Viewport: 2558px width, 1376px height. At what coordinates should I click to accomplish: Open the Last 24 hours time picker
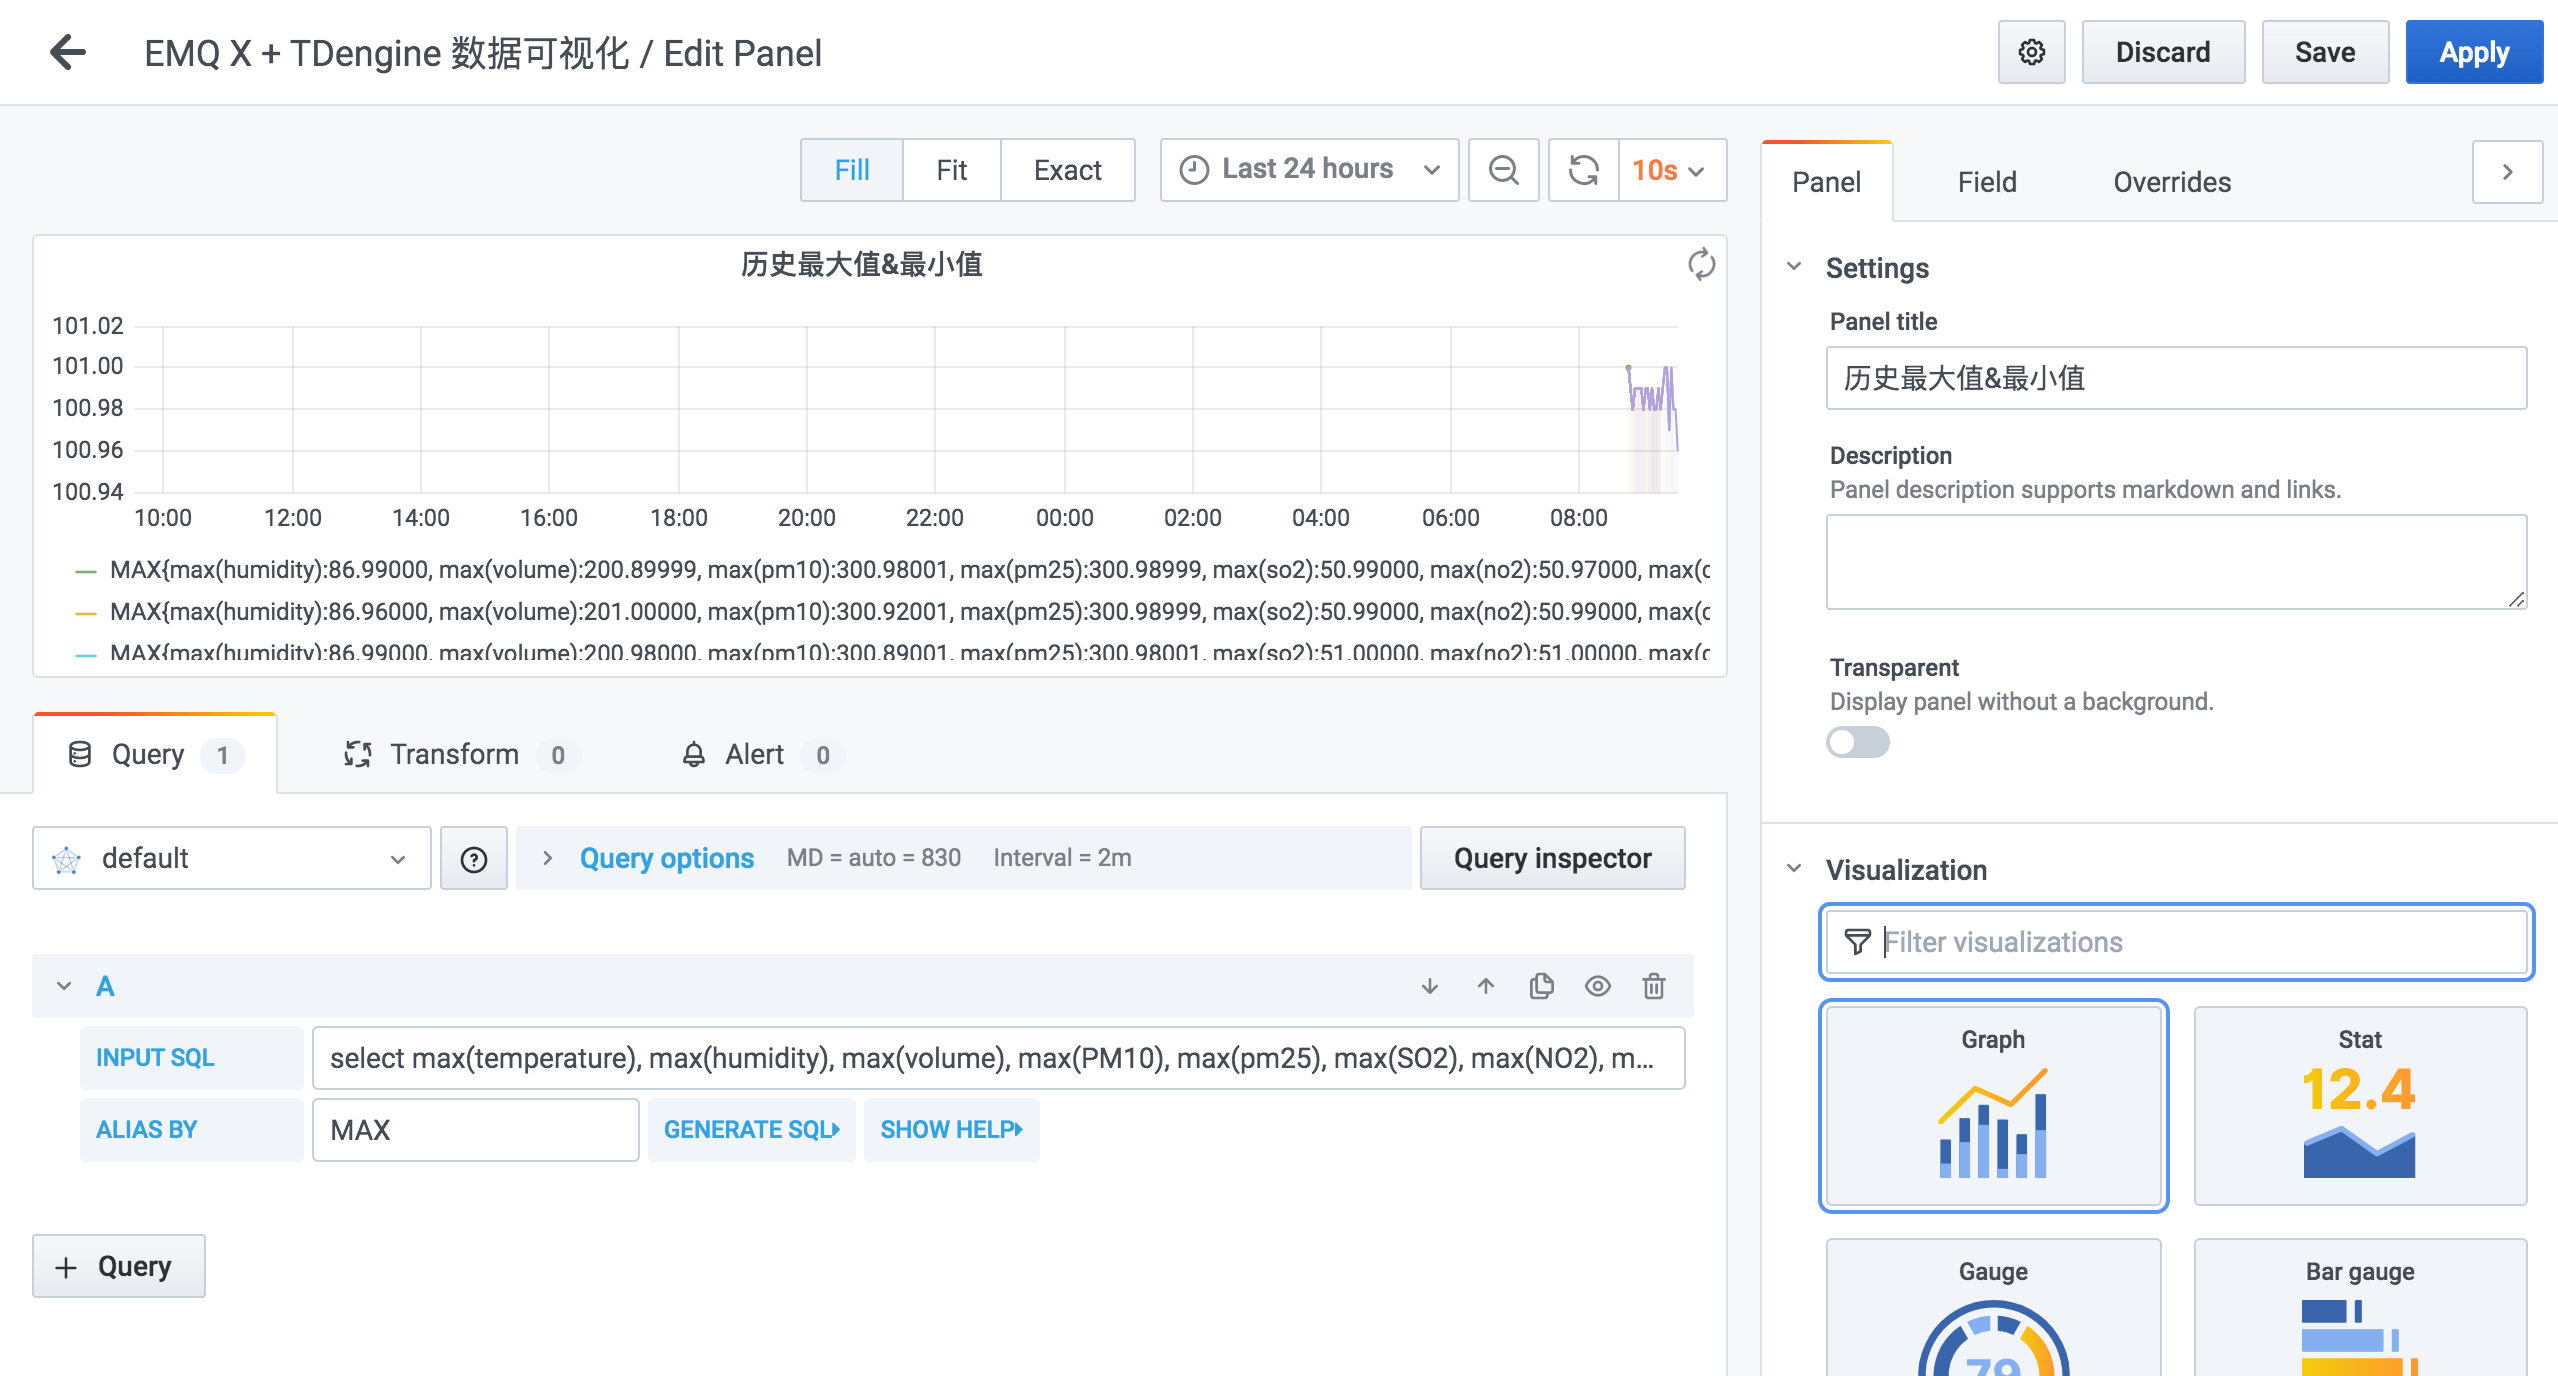point(1309,170)
